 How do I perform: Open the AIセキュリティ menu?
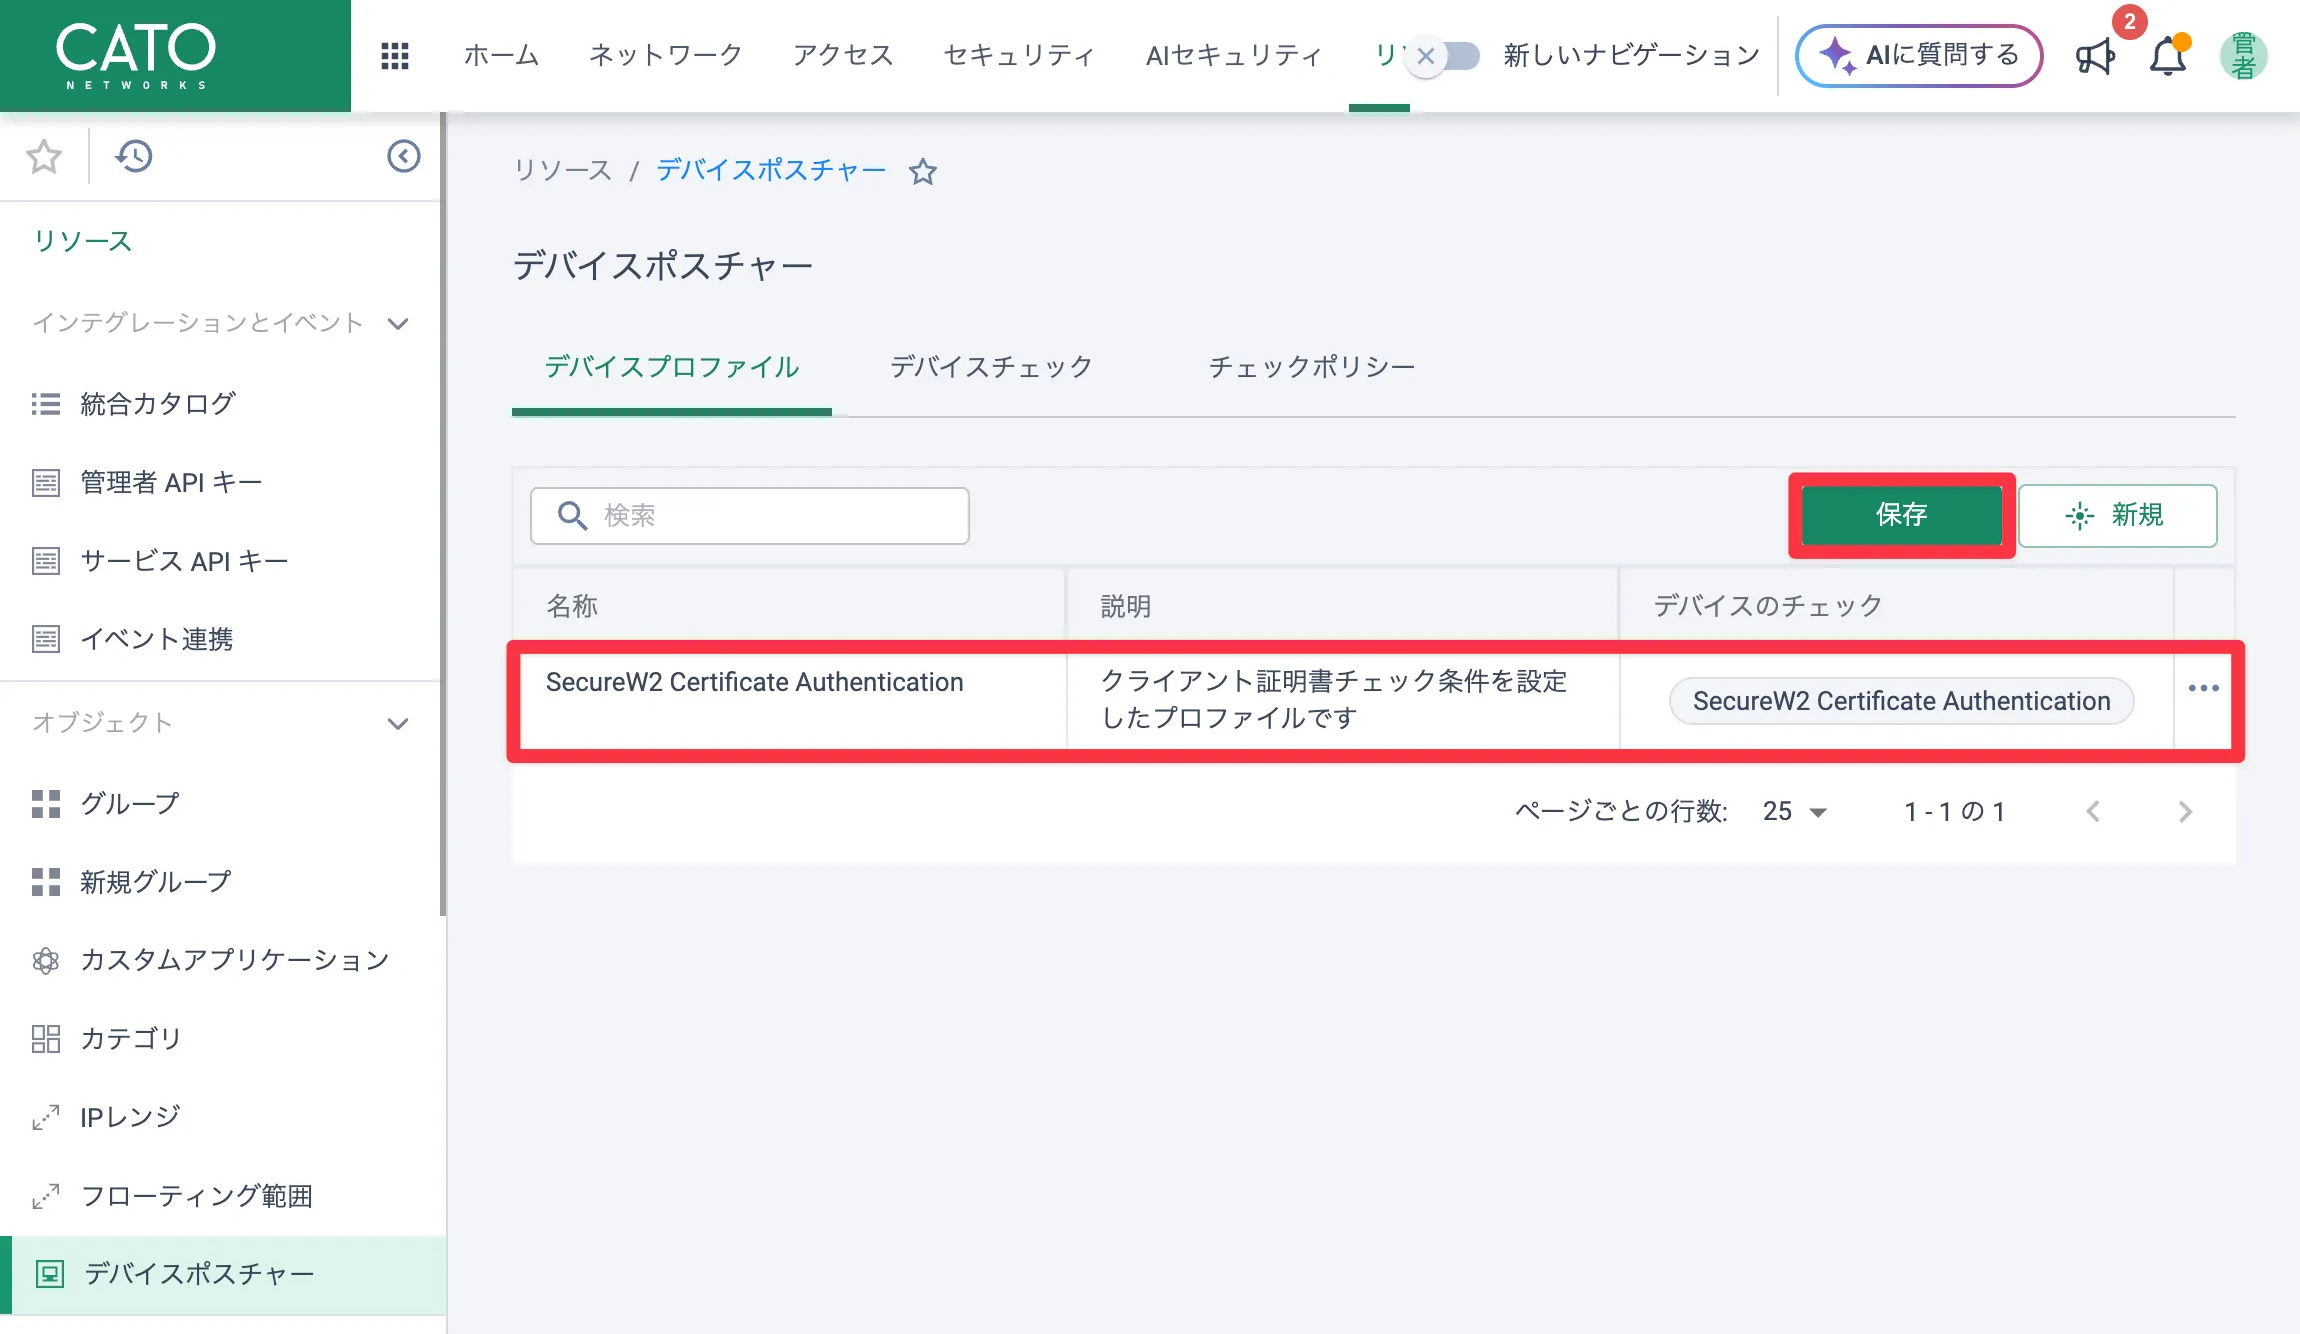pos(1234,55)
